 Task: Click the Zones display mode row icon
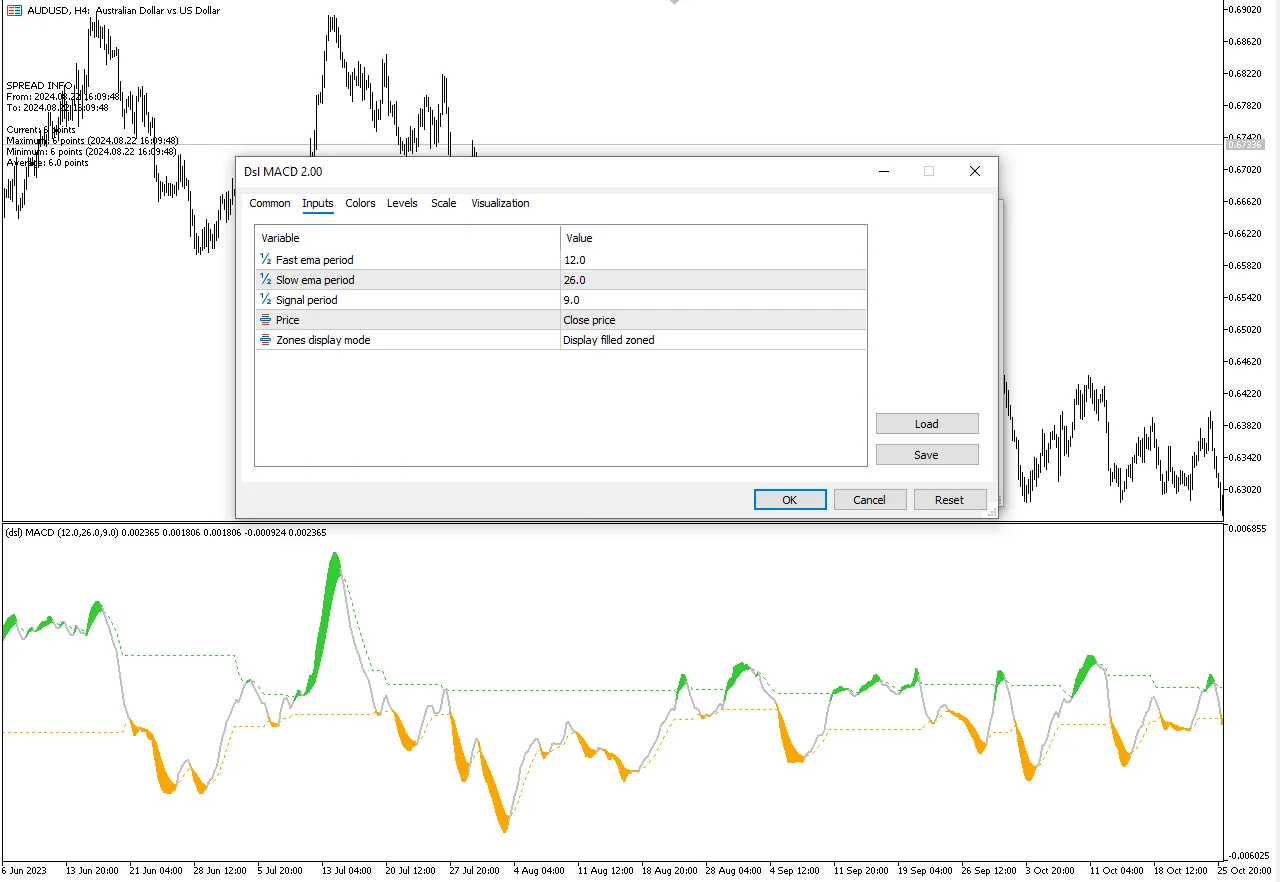click(x=265, y=340)
